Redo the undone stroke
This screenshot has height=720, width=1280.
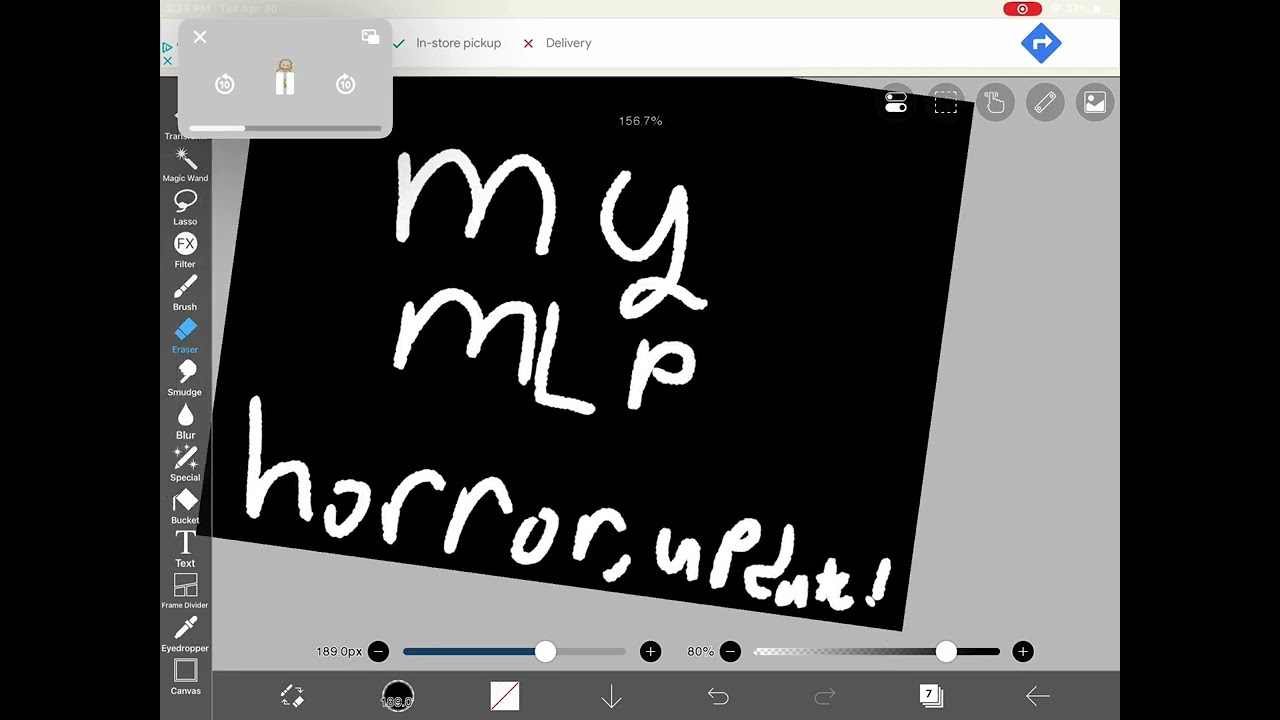825,696
